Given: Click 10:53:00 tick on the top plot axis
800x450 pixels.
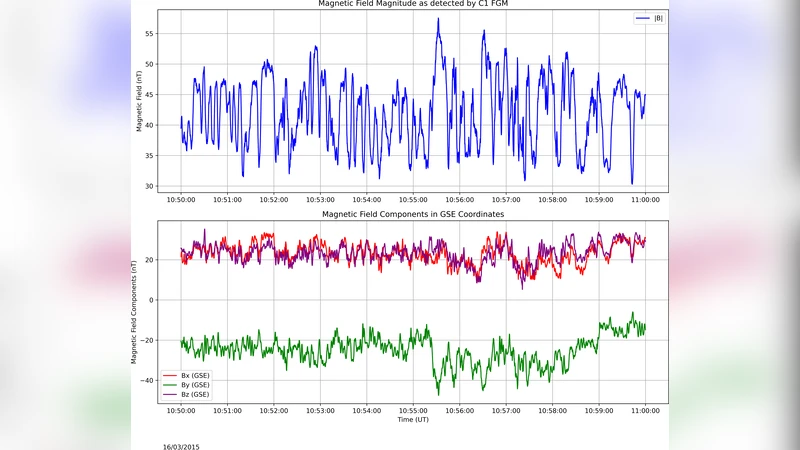Looking at the screenshot, I should coord(320,200).
